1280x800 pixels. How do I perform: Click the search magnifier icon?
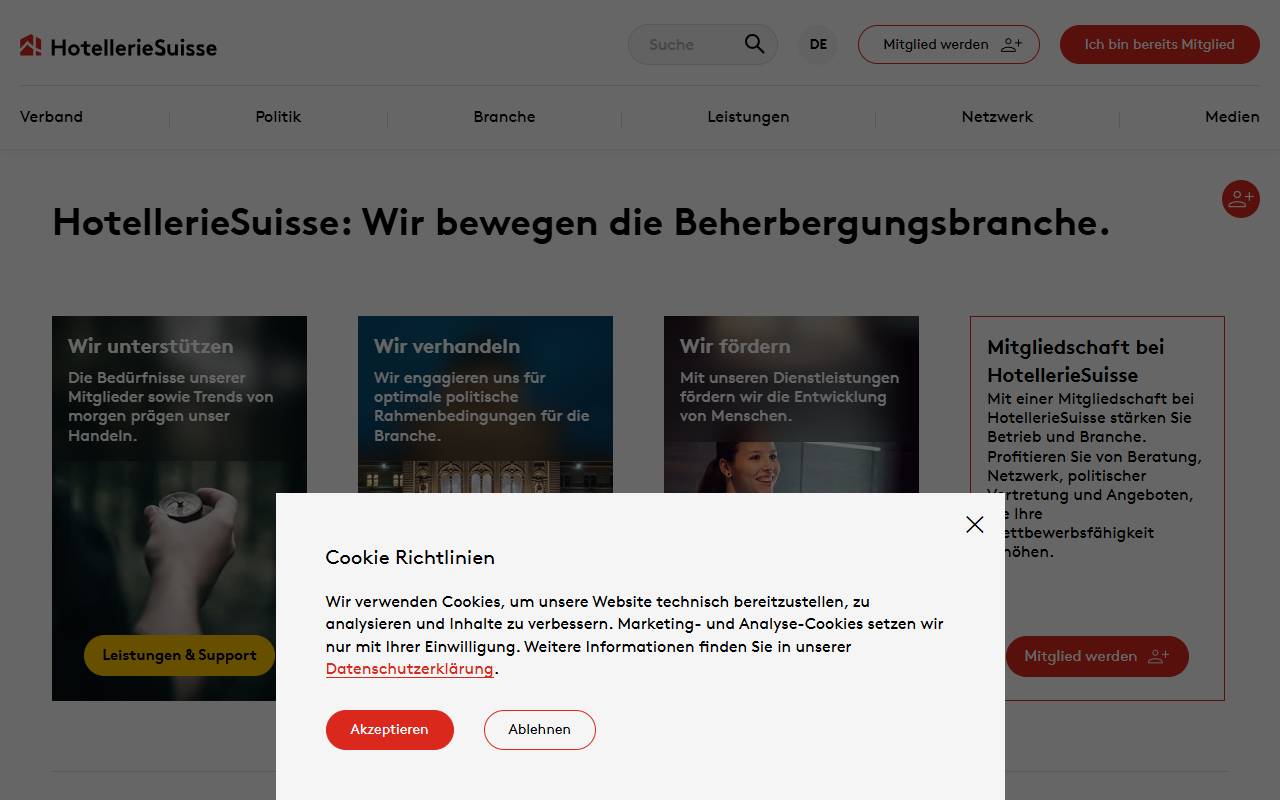[x=754, y=44]
